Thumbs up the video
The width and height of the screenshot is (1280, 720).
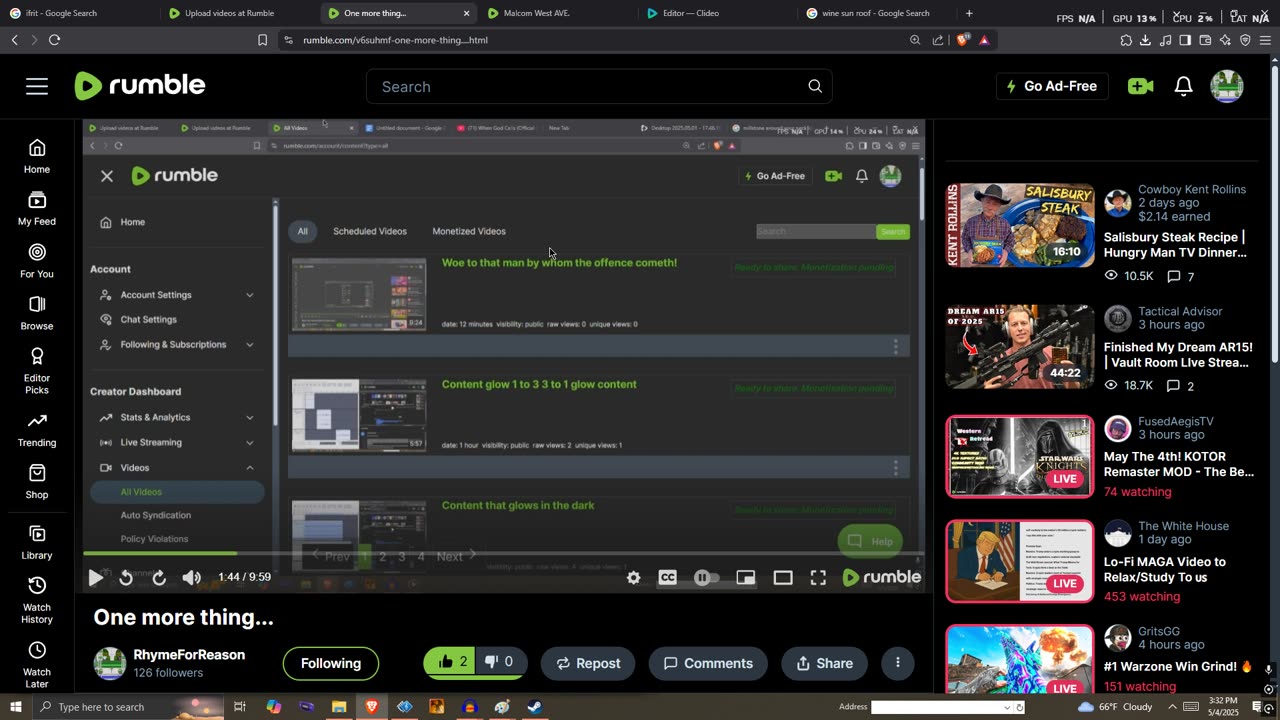tap(452, 662)
